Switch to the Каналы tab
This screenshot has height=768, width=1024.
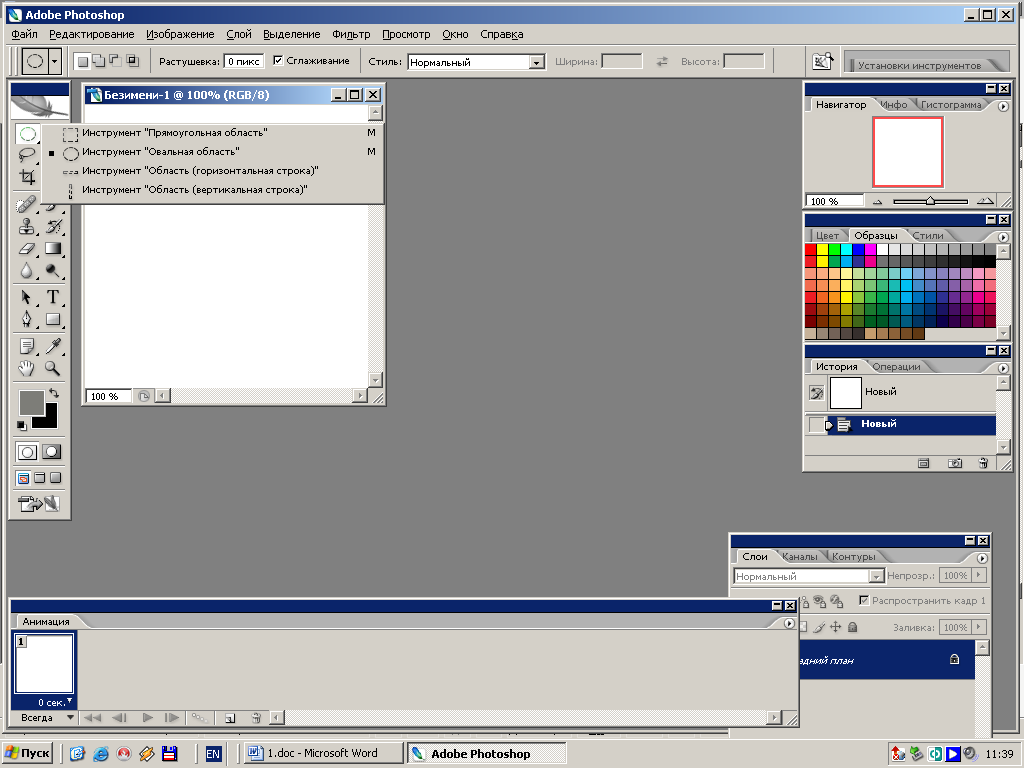tap(799, 556)
